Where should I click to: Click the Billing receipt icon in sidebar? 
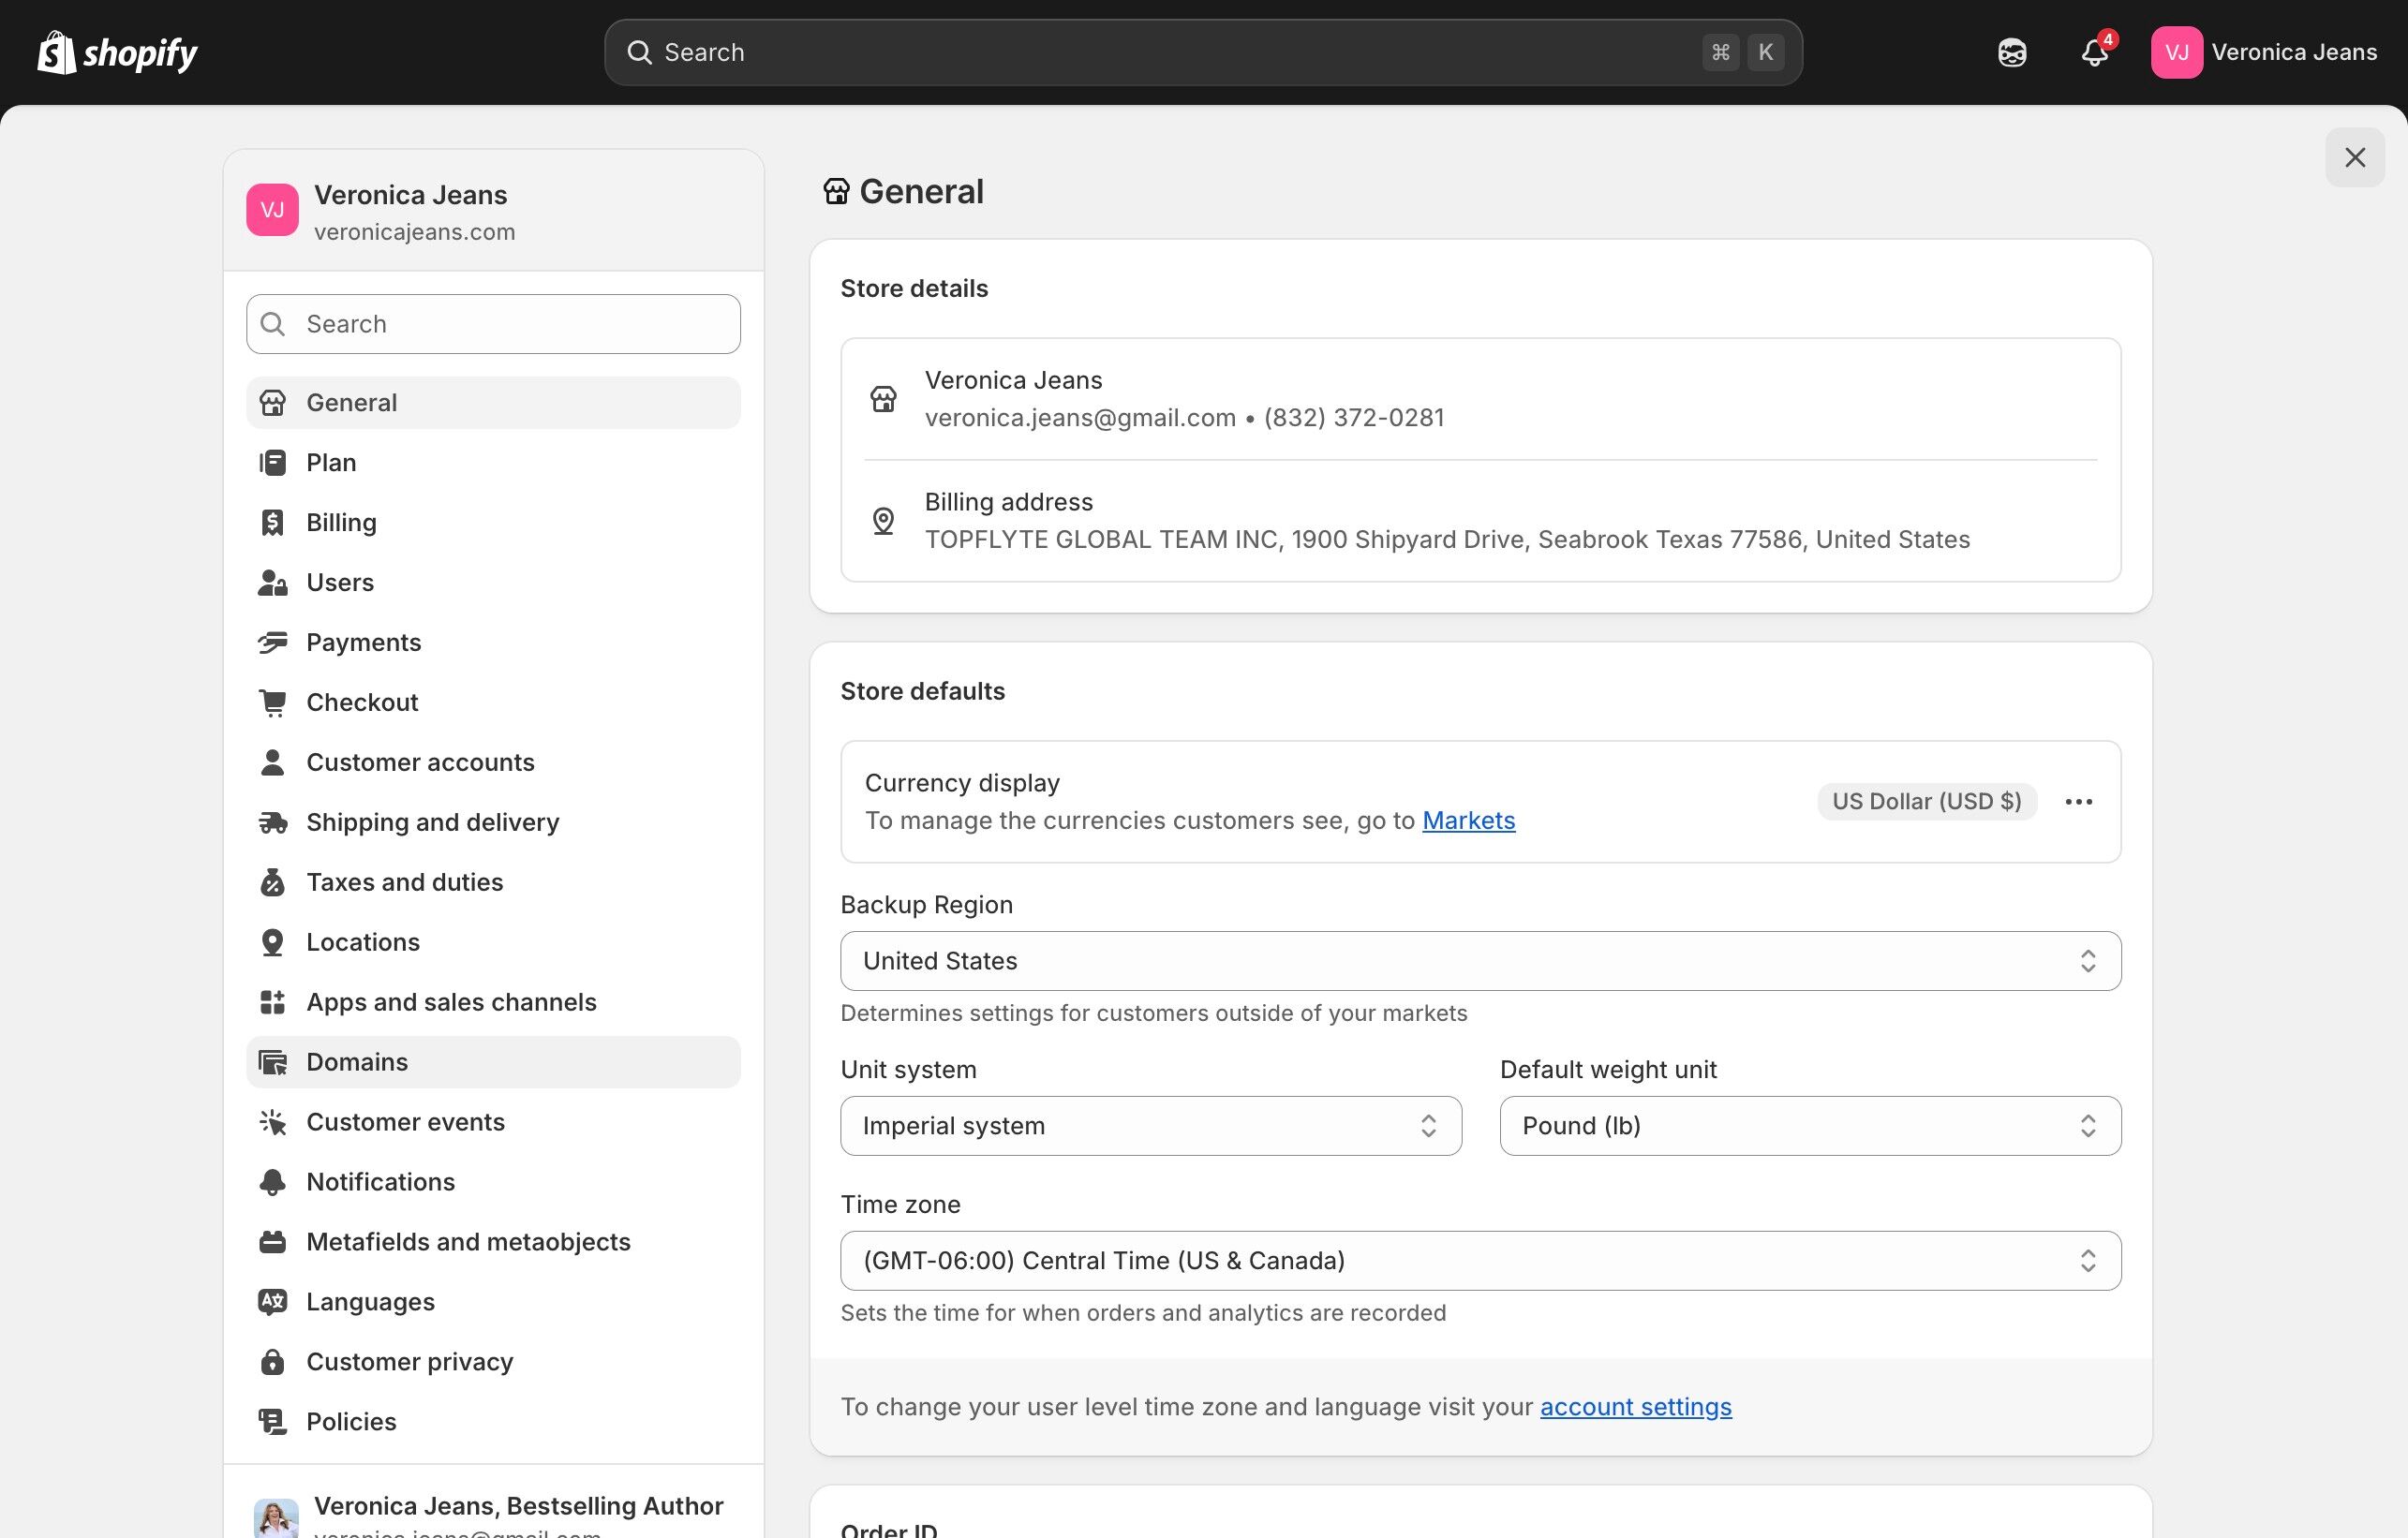(272, 522)
